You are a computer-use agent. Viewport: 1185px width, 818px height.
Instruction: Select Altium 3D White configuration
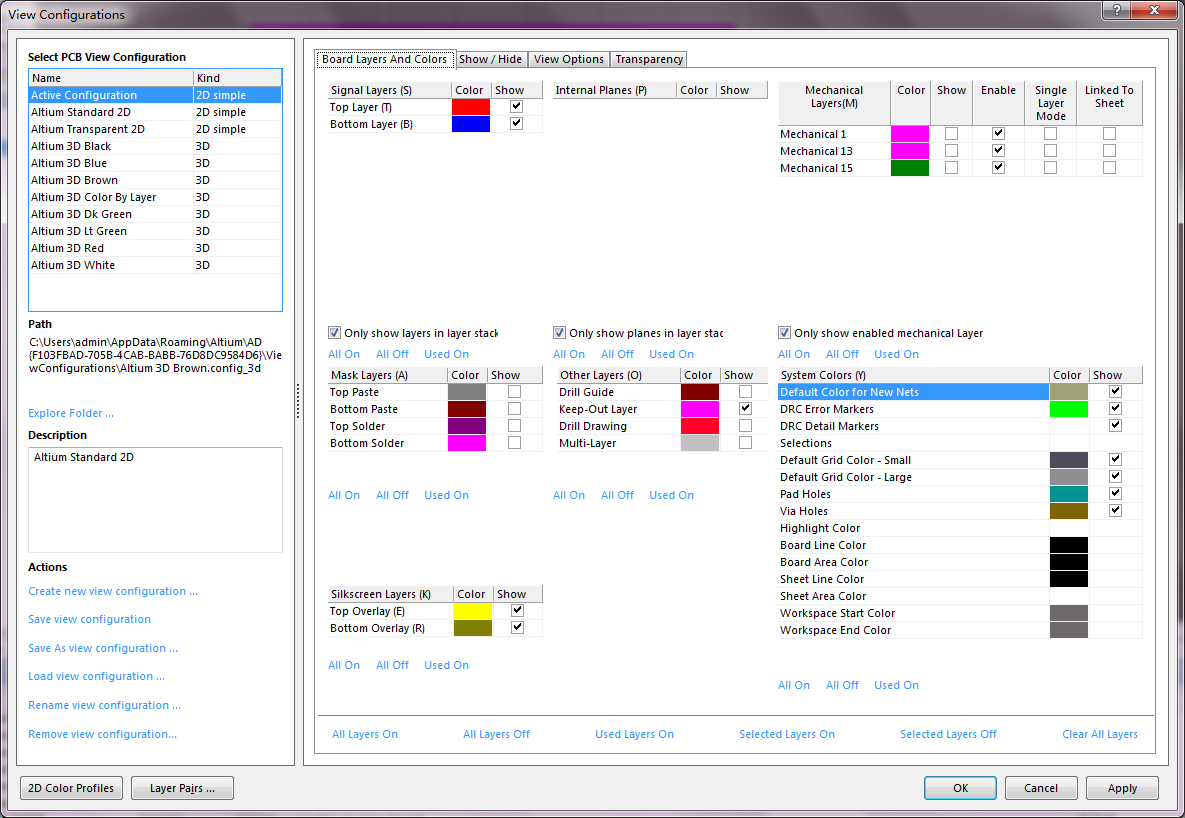[x=155, y=265]
